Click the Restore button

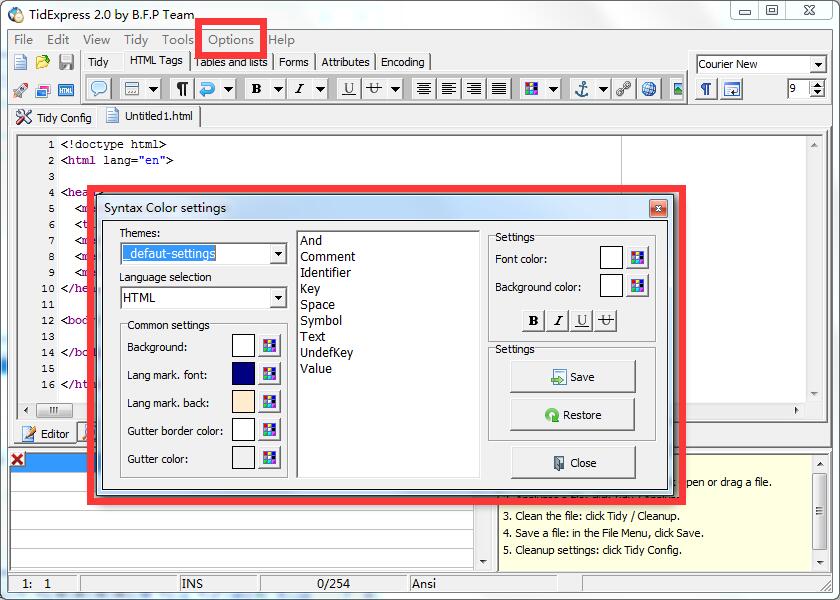(x=573, y=415)
